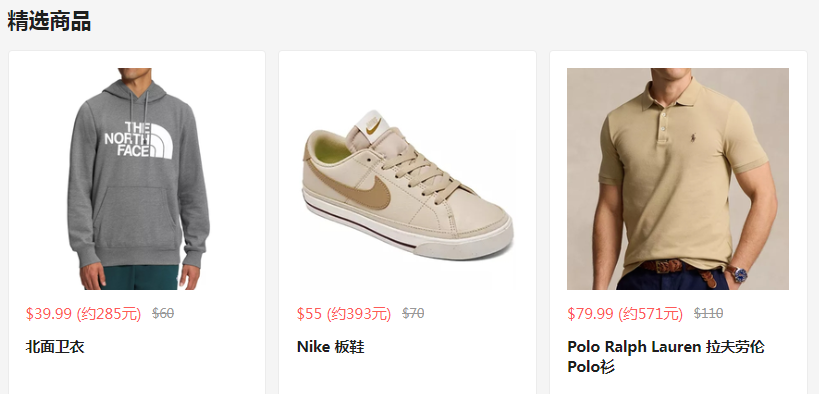Select the $39.99 (约285元) sale price

pos(84,314)
